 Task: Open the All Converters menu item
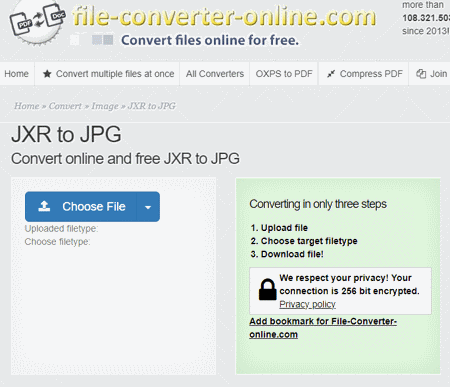tap(215, 74)
